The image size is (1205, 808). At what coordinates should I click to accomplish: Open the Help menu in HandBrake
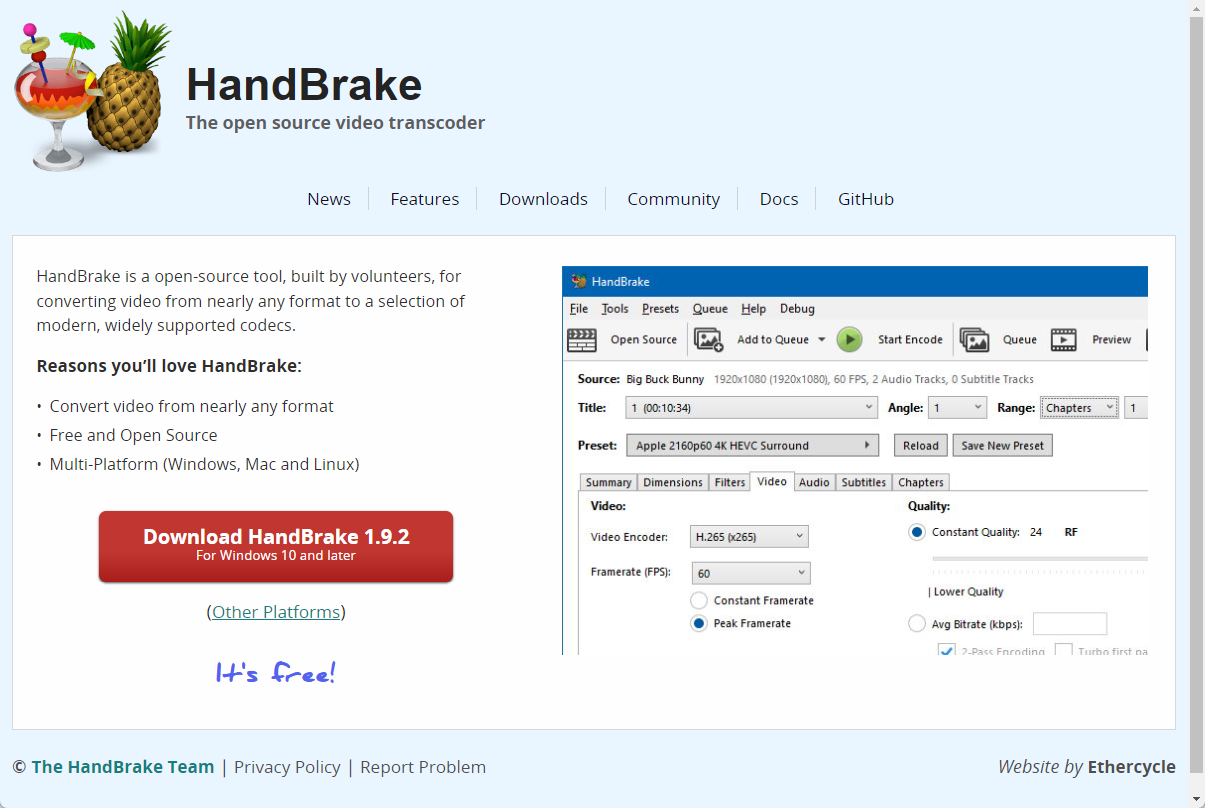(754, 309)
